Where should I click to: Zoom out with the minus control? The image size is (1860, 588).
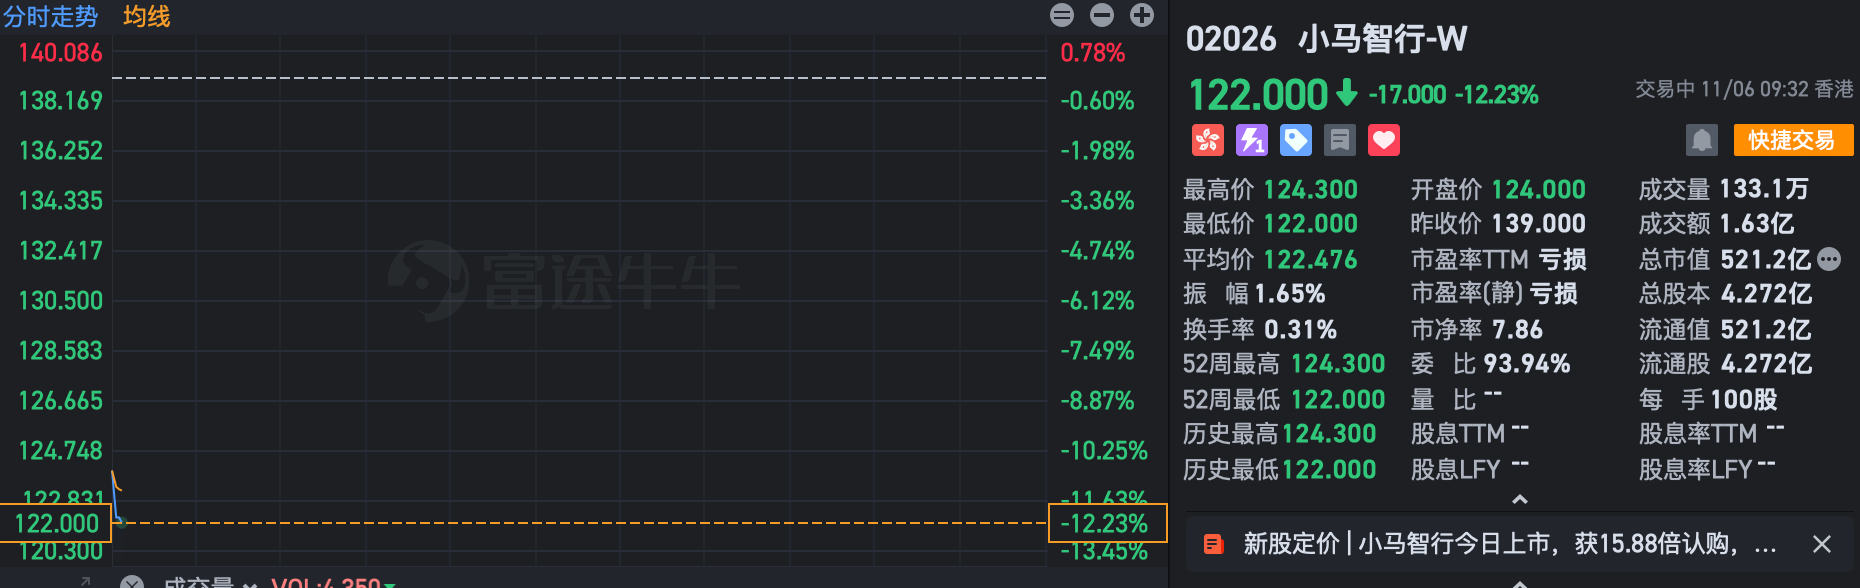pos(1101,15)
